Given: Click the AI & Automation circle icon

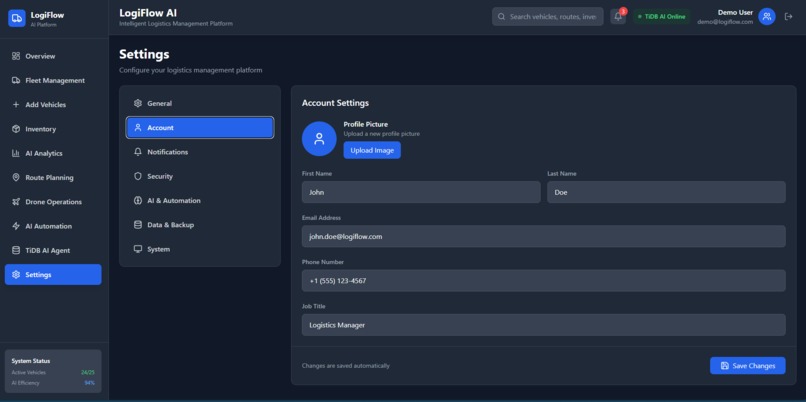Looking at the screenshot, I should coord(138,200).
